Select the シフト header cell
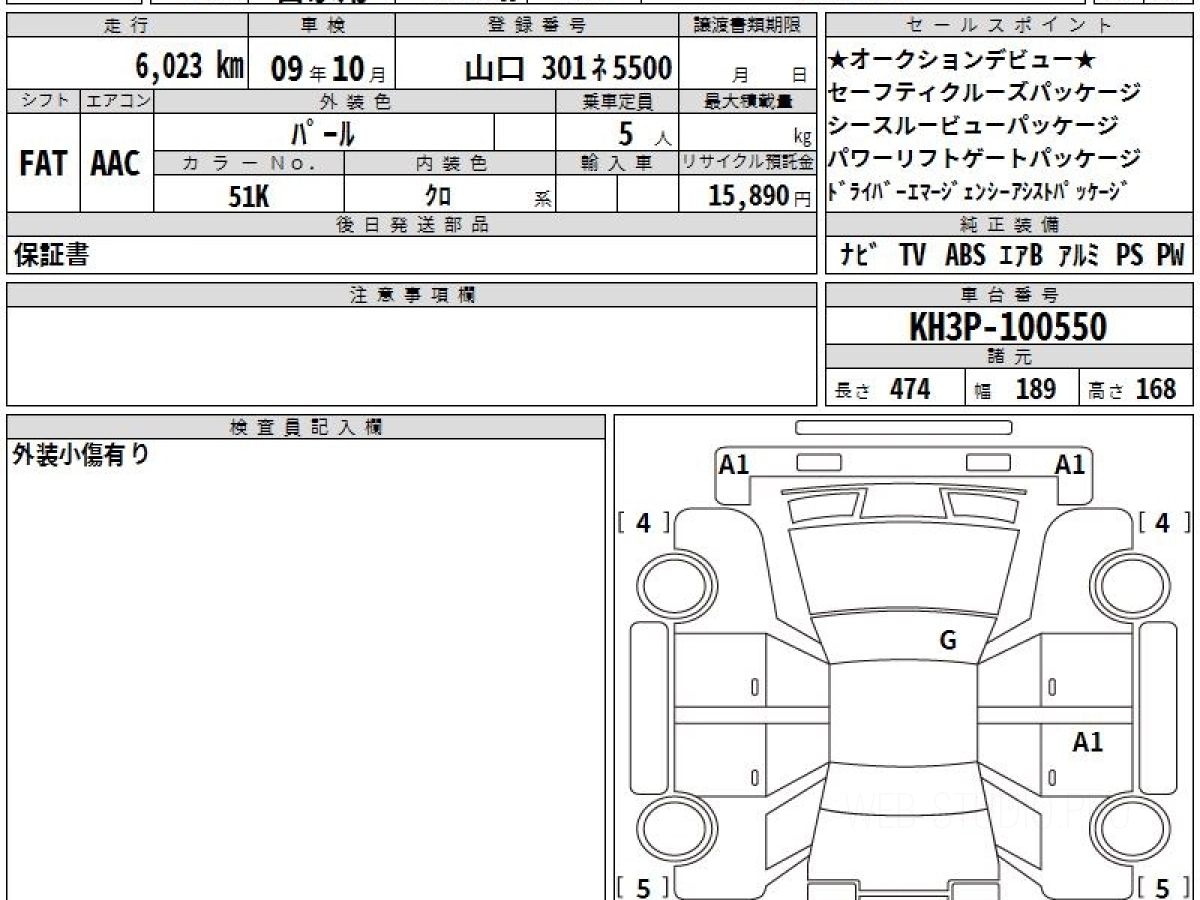The height and width of the screenshot is (900, 1200). (x=43, y=101)
